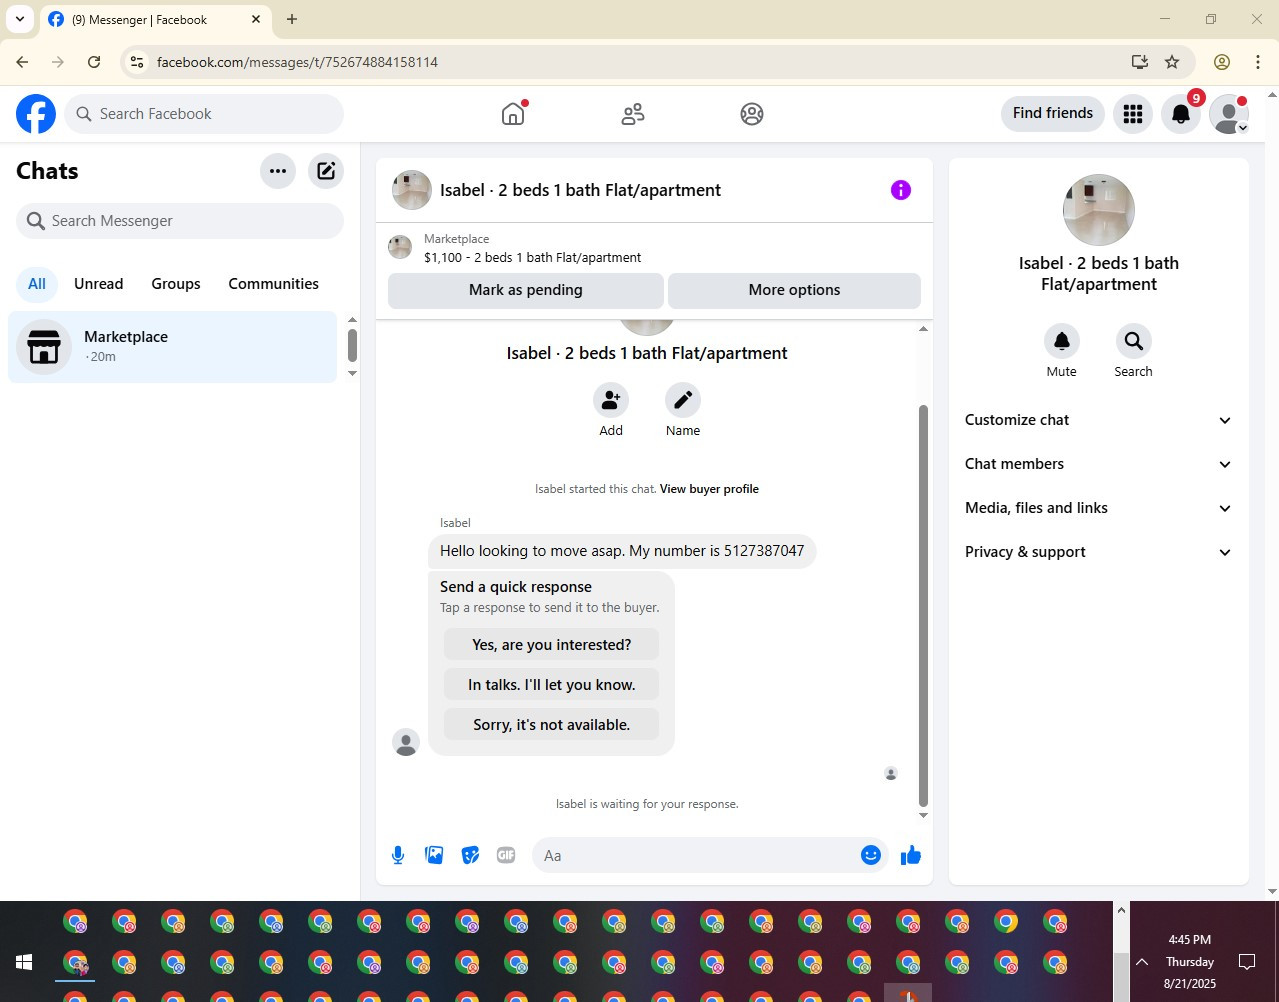Click the Find friends button

click(x=1053, y=113)
